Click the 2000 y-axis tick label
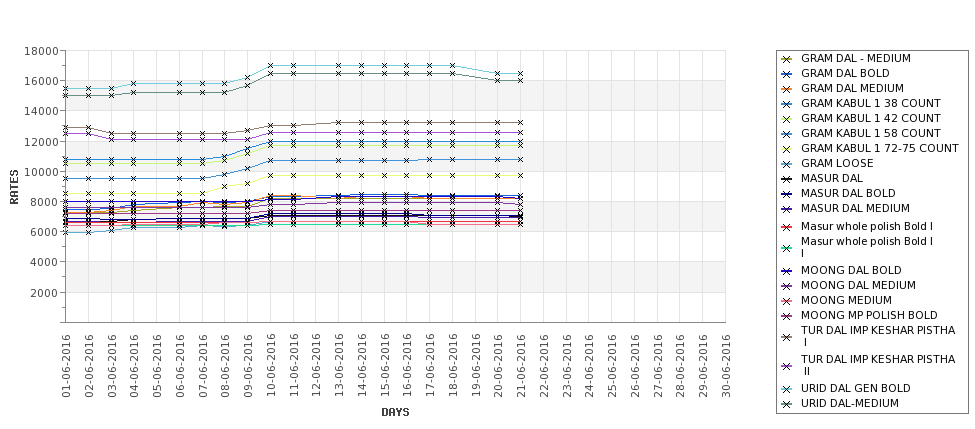Screen dimensions: 975x429 (x=44, y=293)
